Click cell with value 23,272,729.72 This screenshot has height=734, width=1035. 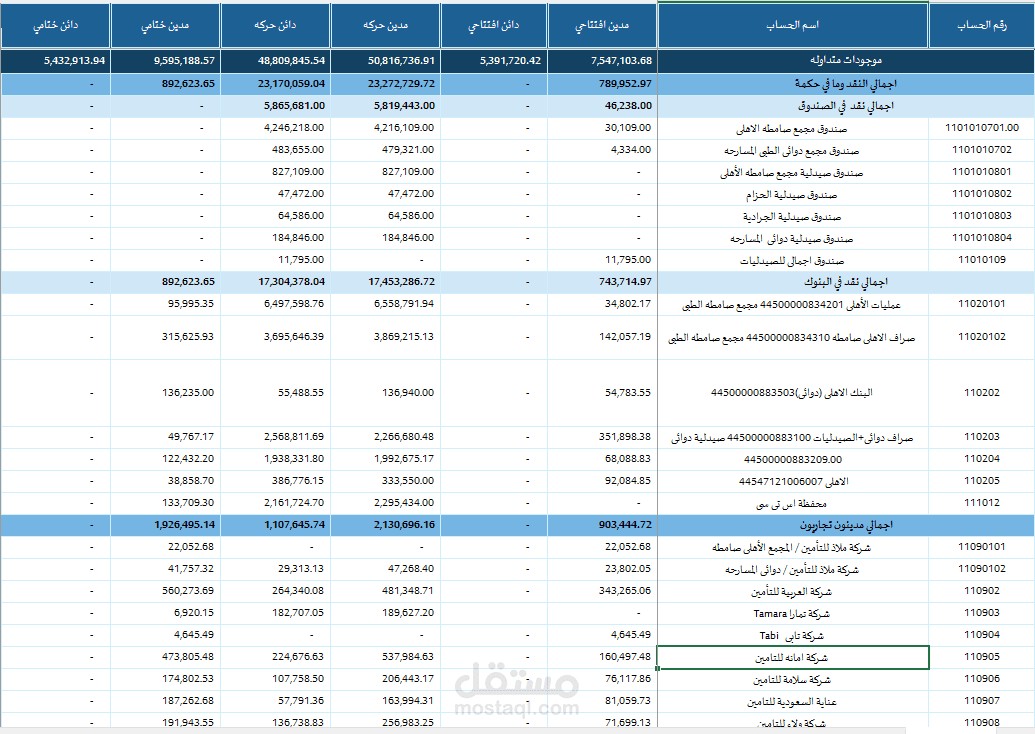[401, 84]
